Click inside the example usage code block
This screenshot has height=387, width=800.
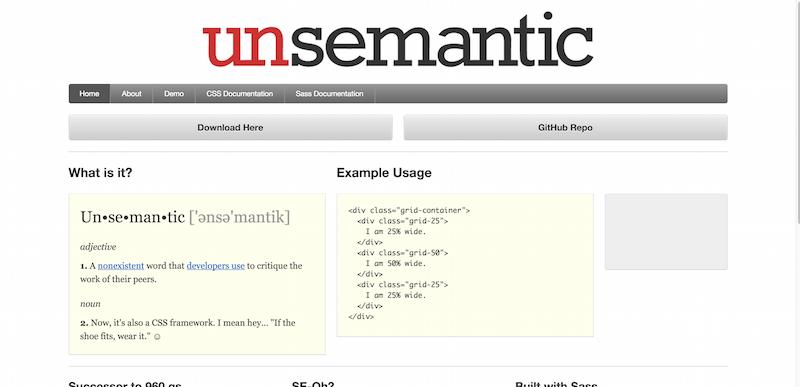465,265
